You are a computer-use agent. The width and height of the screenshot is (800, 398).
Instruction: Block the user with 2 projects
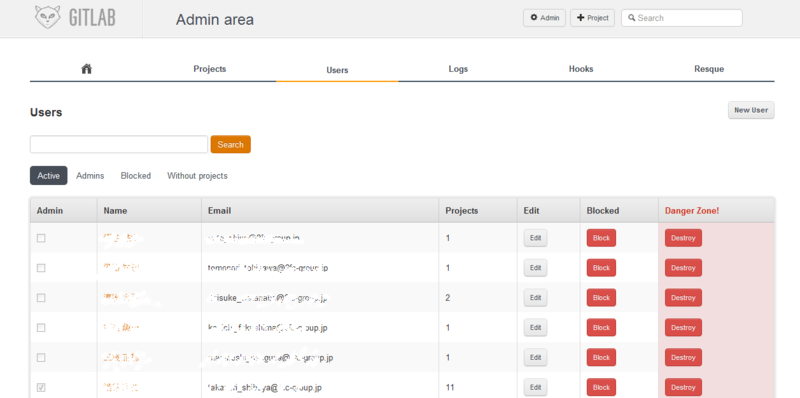coord(601,297)
